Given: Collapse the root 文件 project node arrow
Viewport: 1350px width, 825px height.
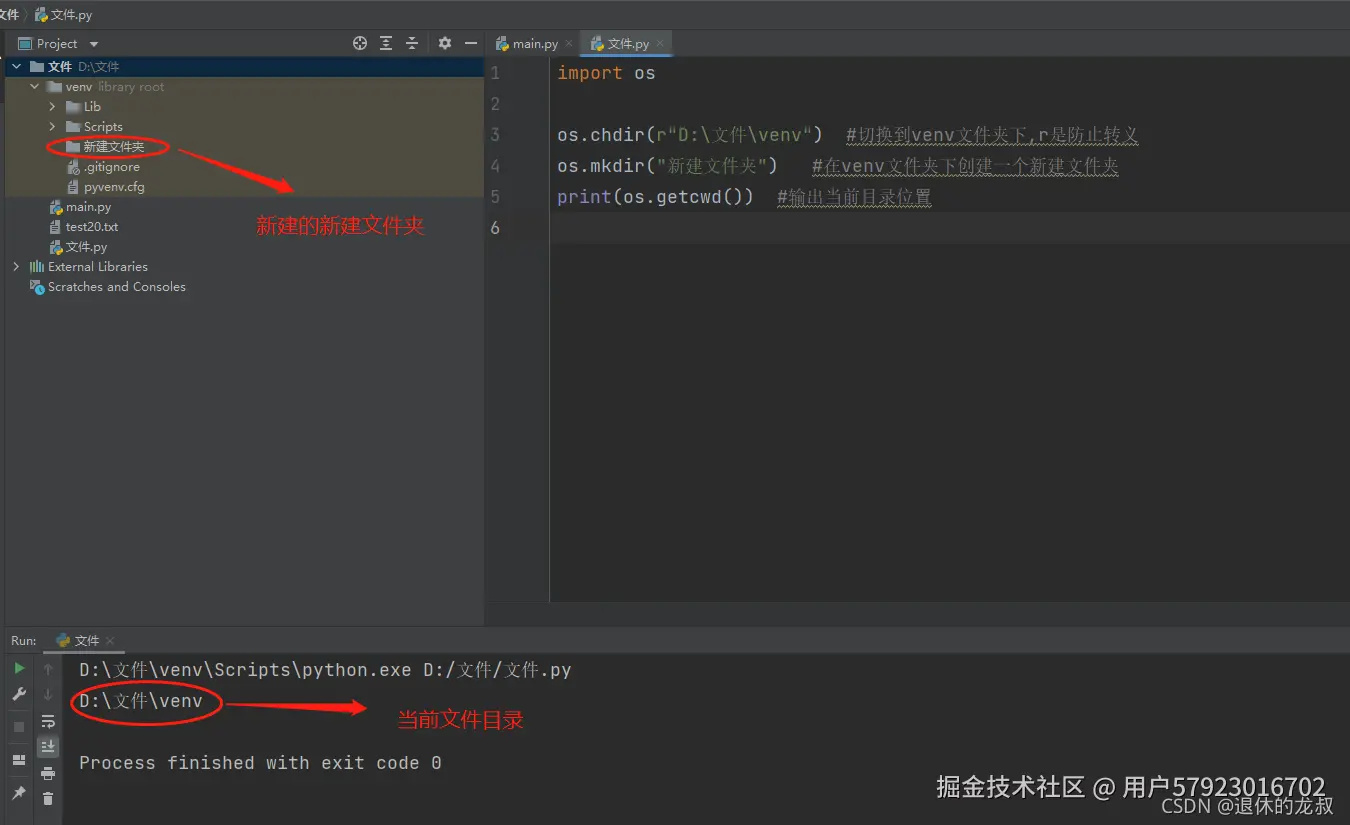Looking at the screenshot, I should point(17,67).
